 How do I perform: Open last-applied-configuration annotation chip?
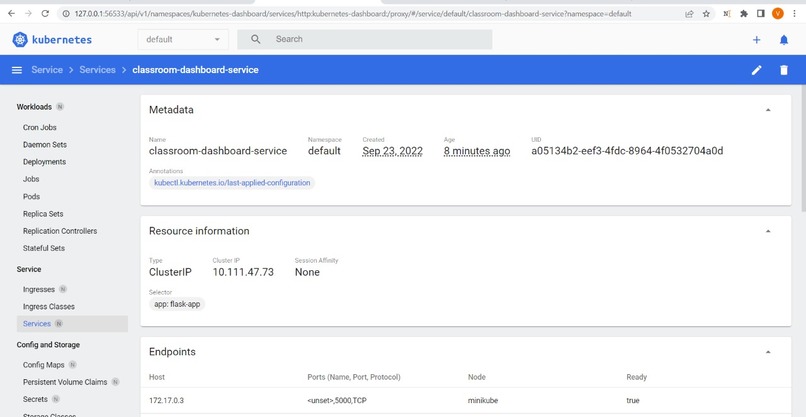pyautogui.click(x=232, y=183)
